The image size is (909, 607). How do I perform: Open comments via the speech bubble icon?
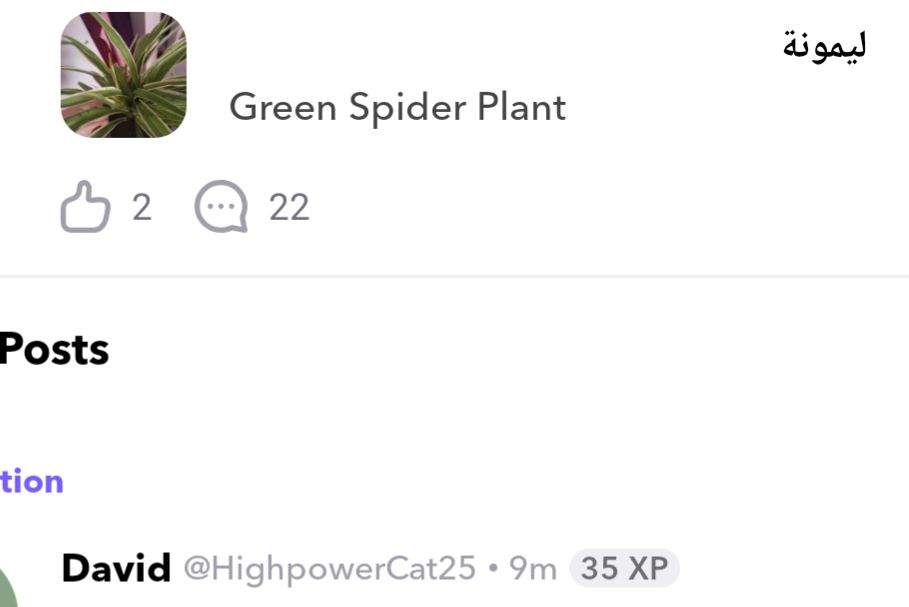pos(221,207)
